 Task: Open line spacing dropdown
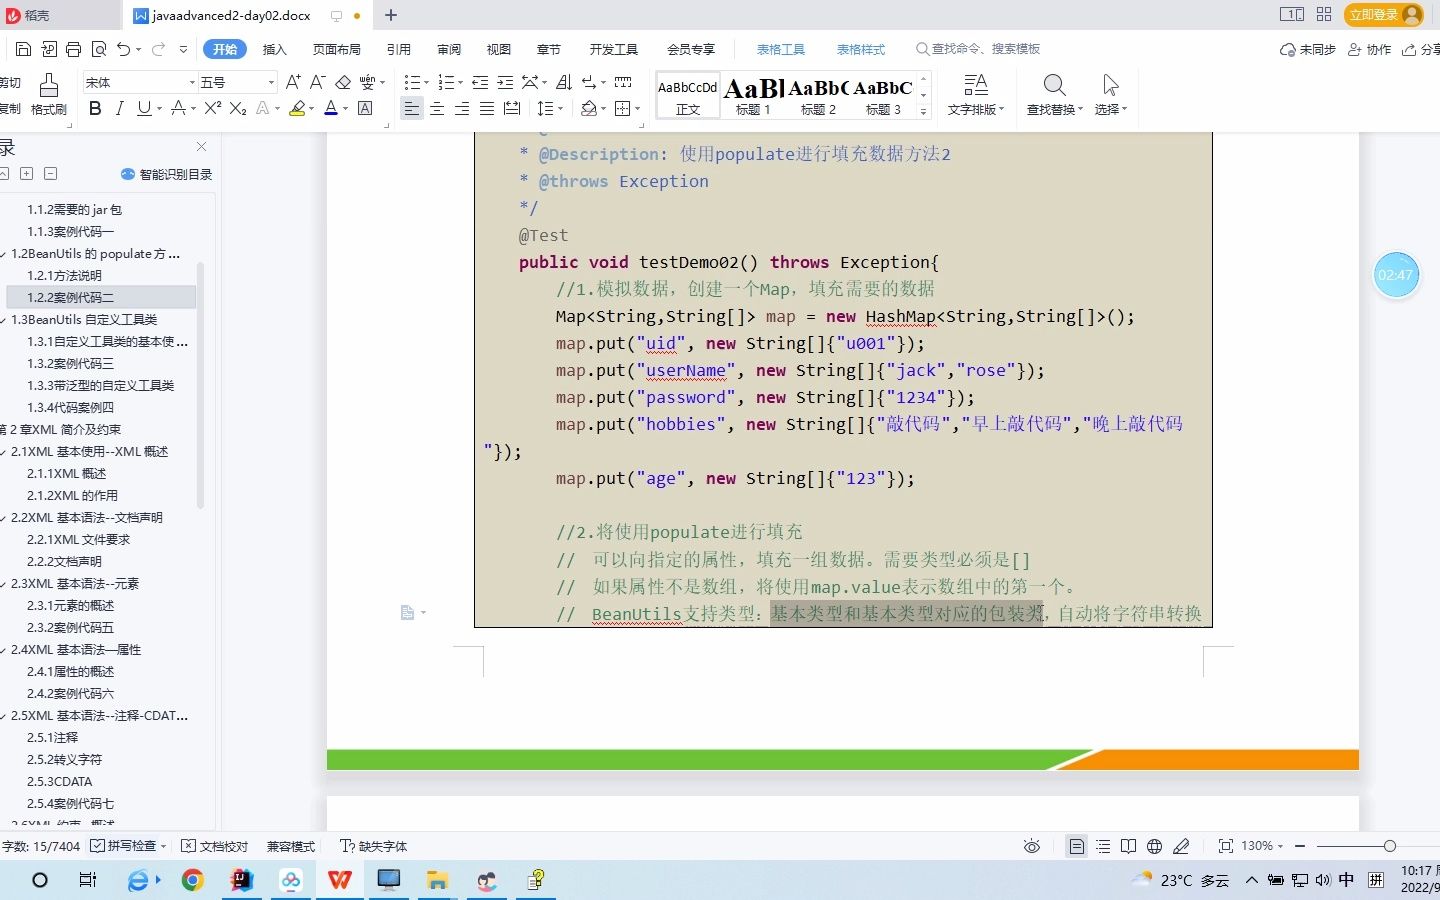click(x=561, y=109)
